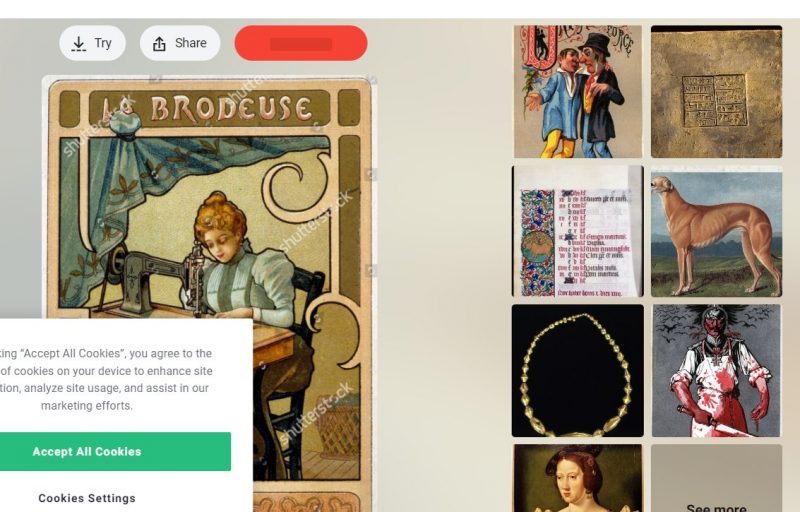Image resolution: width=800 pixels, height=512 pixels.
Task: Open the illuminated manuscript page thumbnail
Action: coord(578,231)
